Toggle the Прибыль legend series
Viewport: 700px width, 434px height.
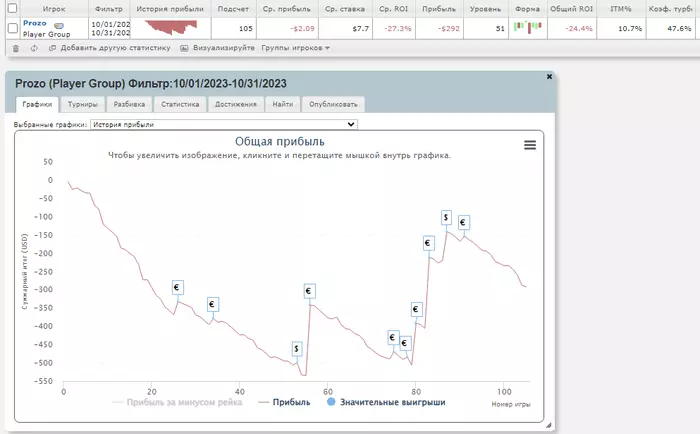(x=284, y=402)
